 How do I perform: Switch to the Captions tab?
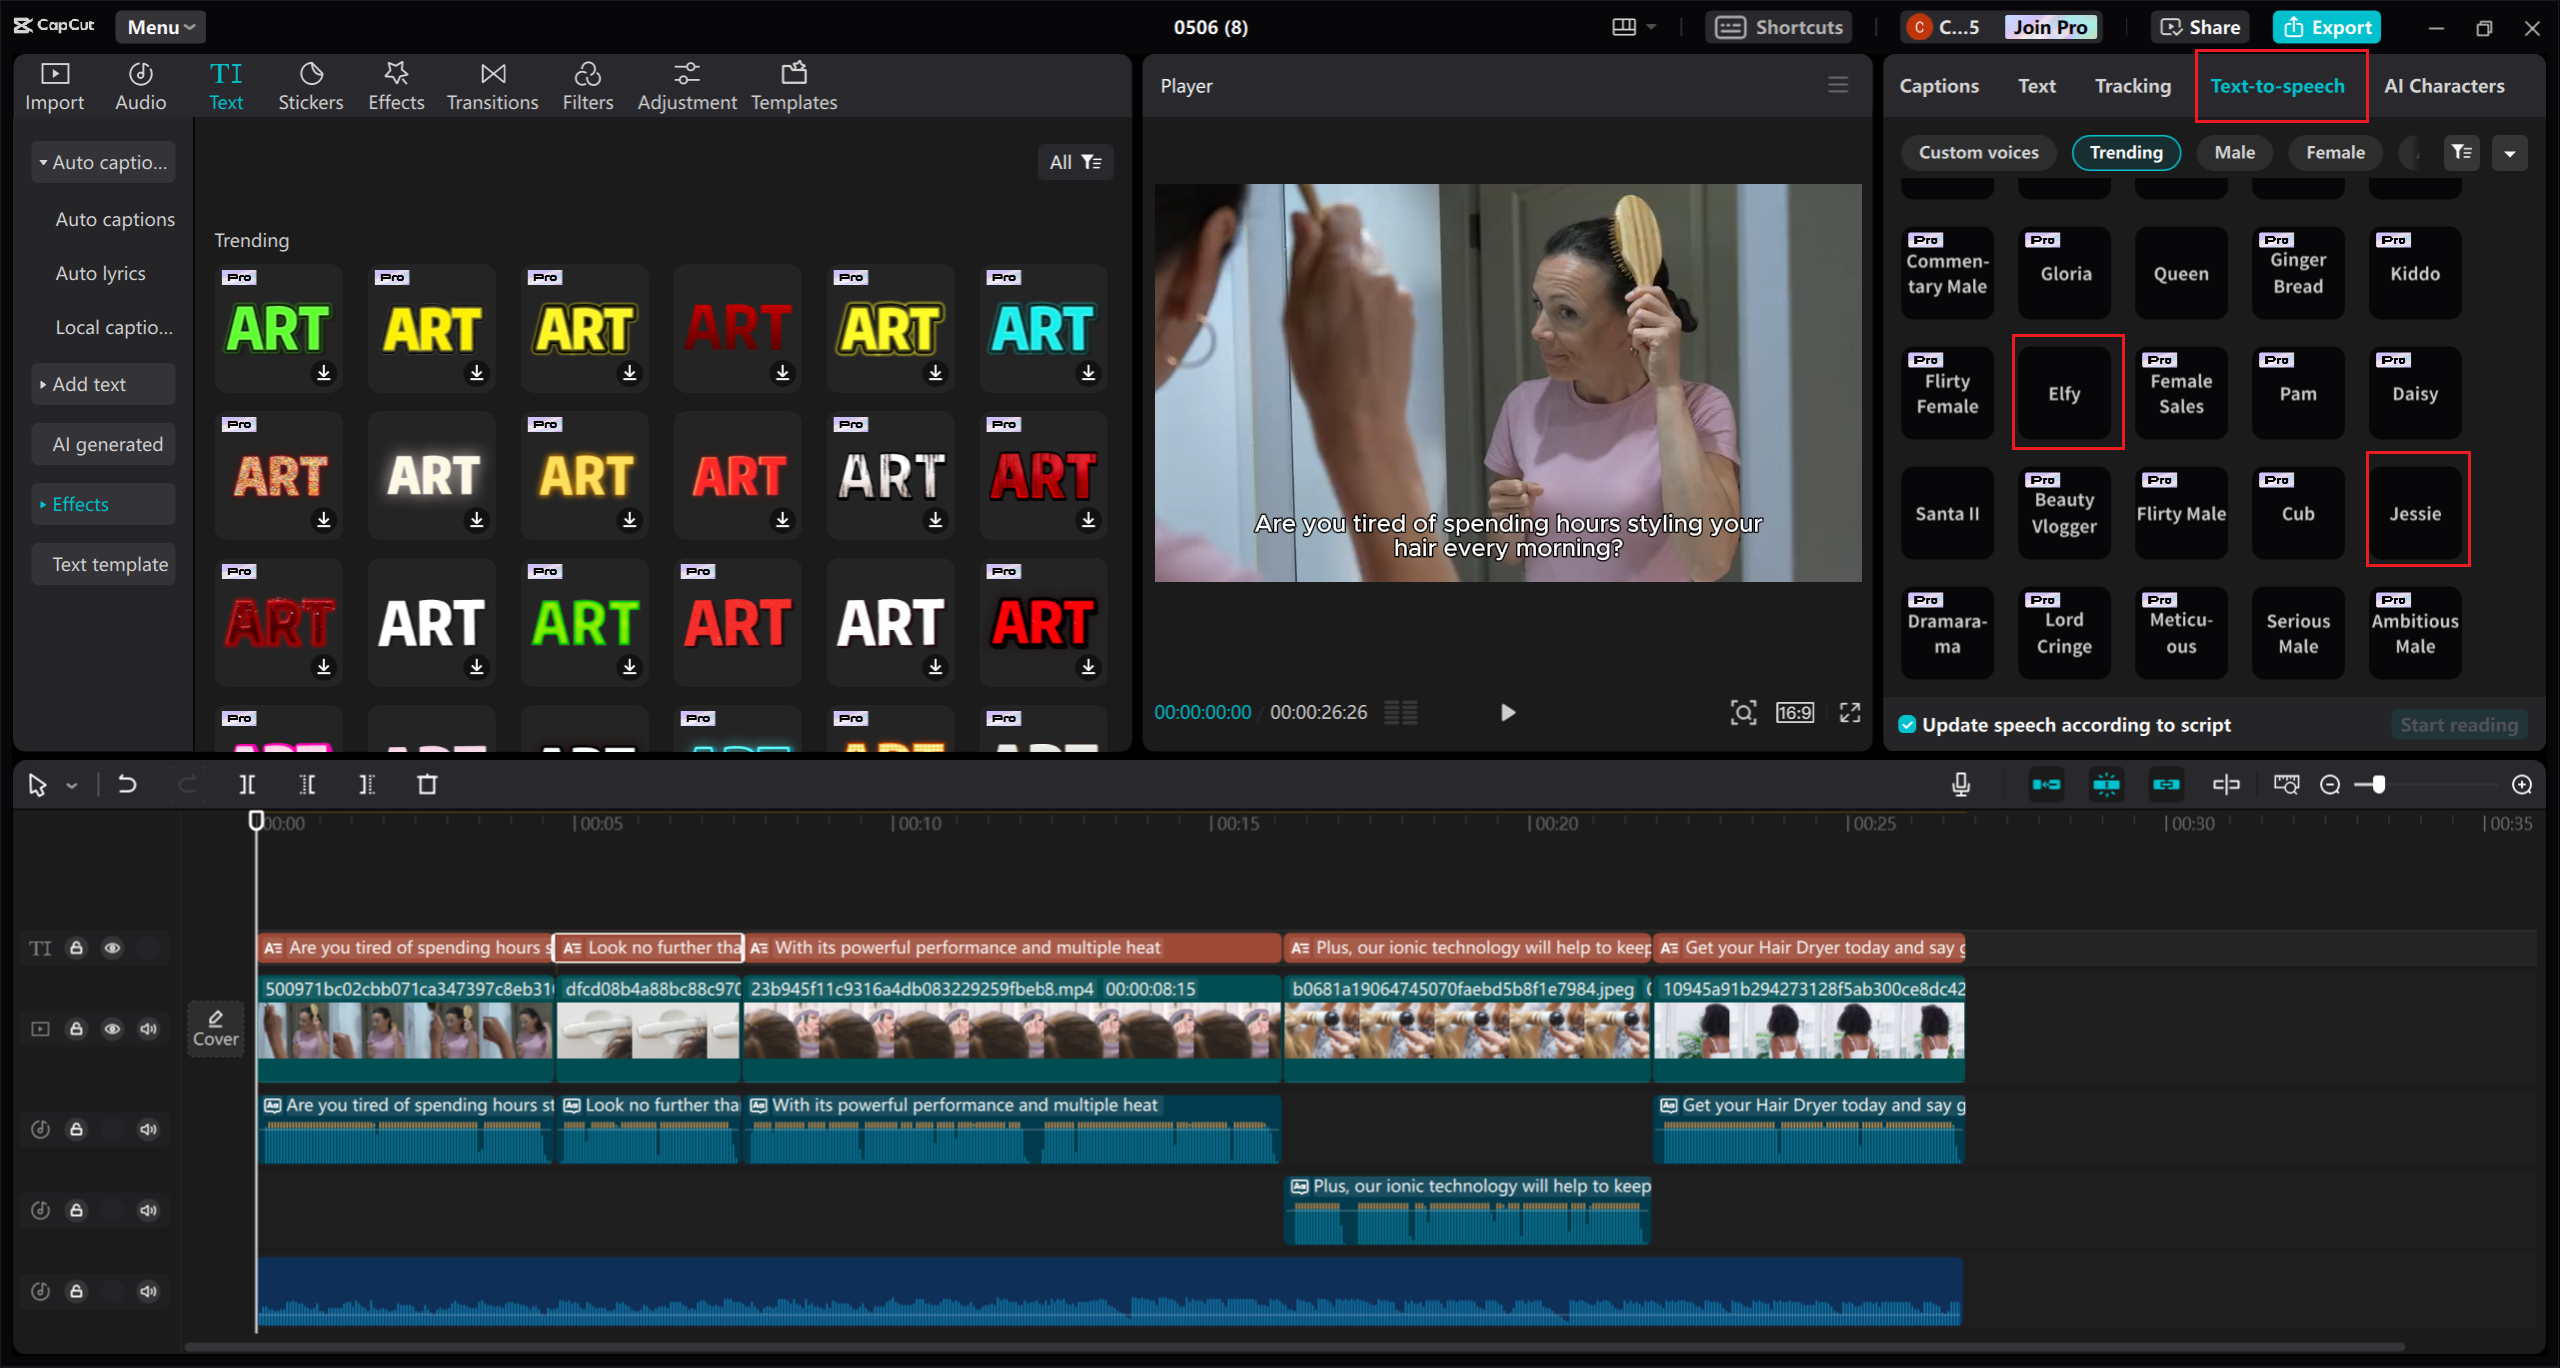[x=1938, y=86]
